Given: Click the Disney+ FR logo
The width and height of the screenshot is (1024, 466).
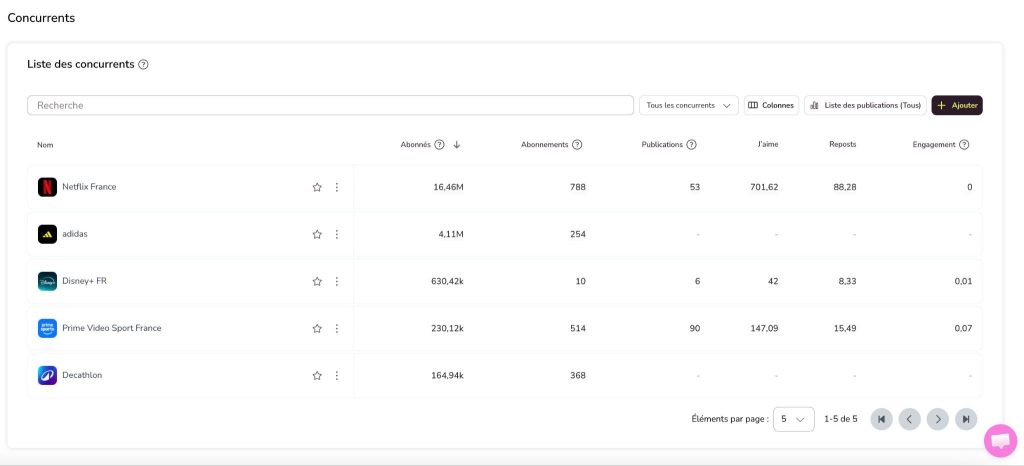Looking at the screenshot, I should [47, 281].
